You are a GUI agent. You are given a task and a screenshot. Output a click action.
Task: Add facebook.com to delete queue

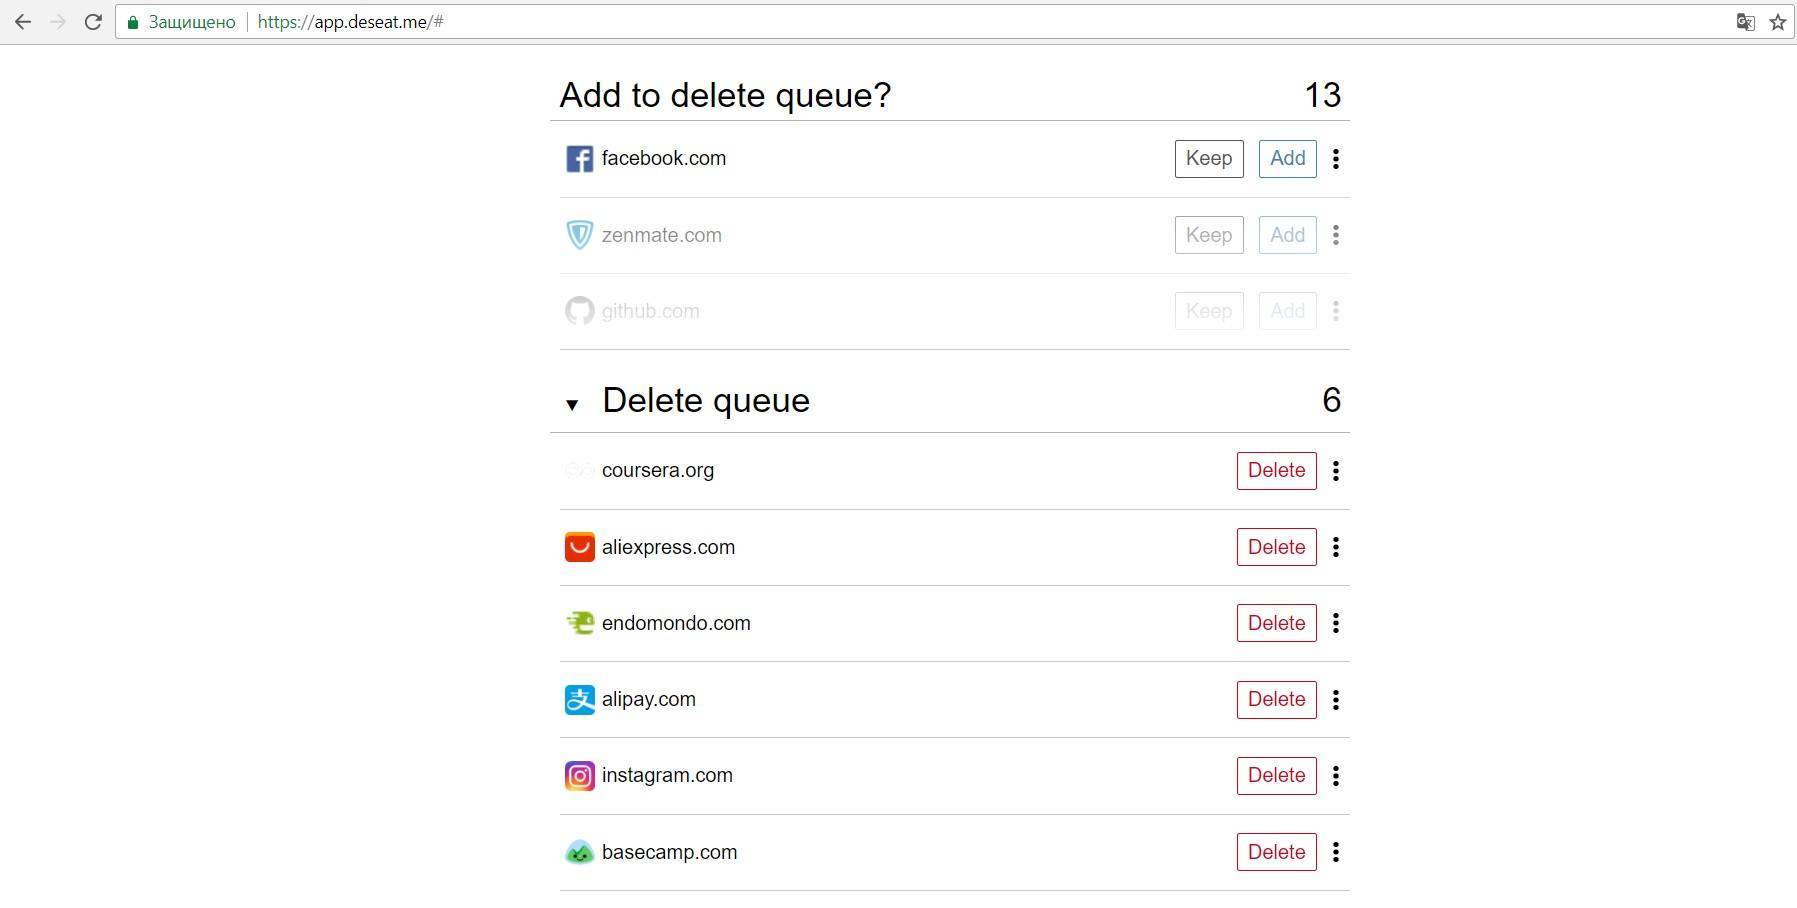[1287, 159]
